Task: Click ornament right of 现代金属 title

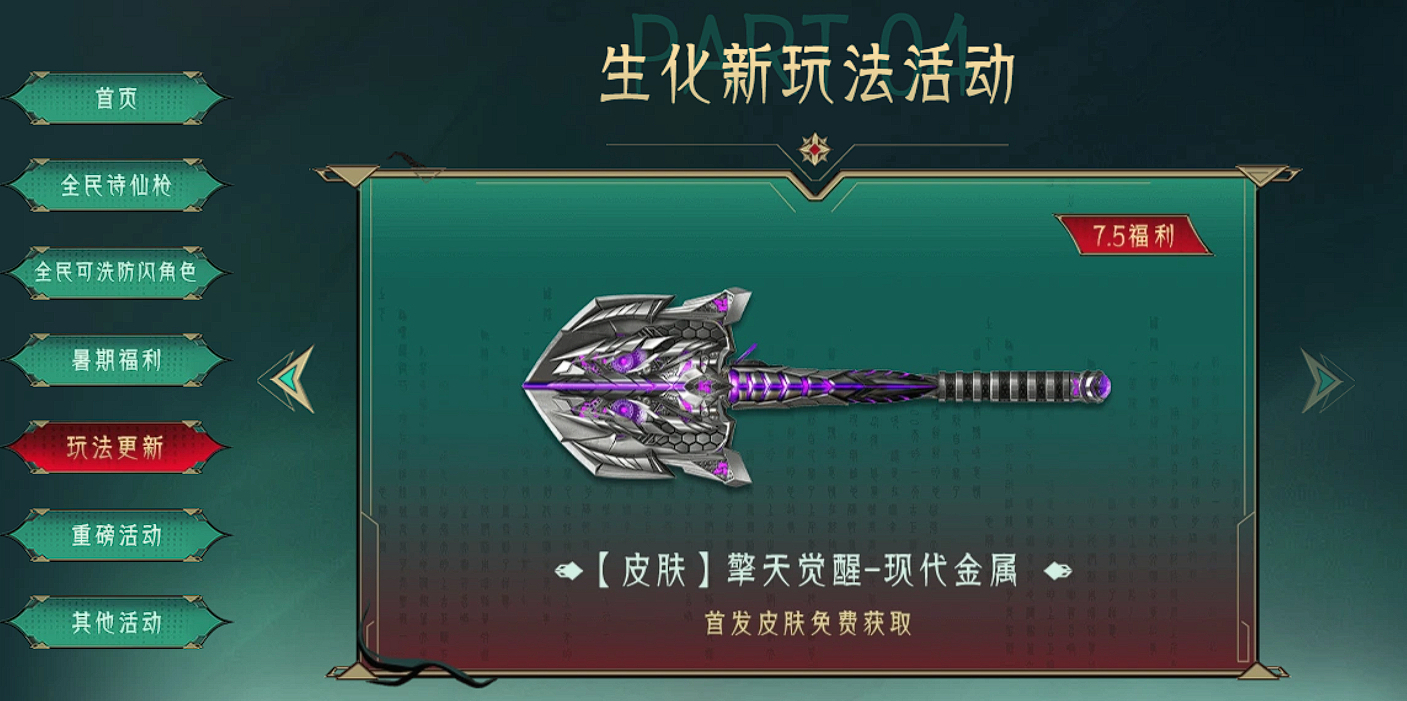Action: tap(1058, 572)
